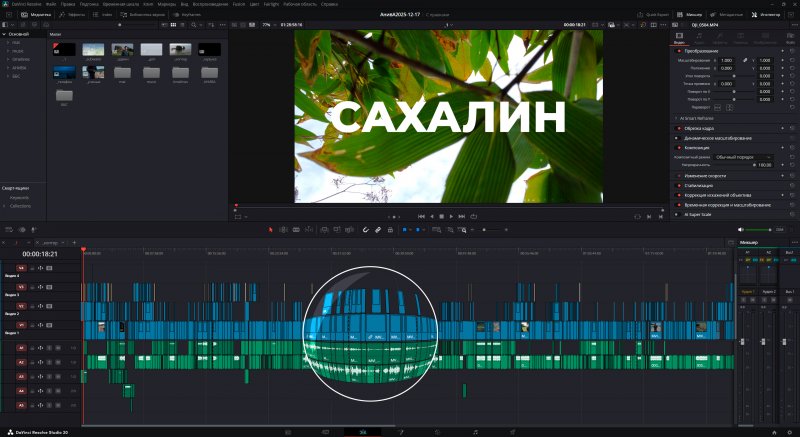Expand the AI Smart Reframe section

click(676, 118)
